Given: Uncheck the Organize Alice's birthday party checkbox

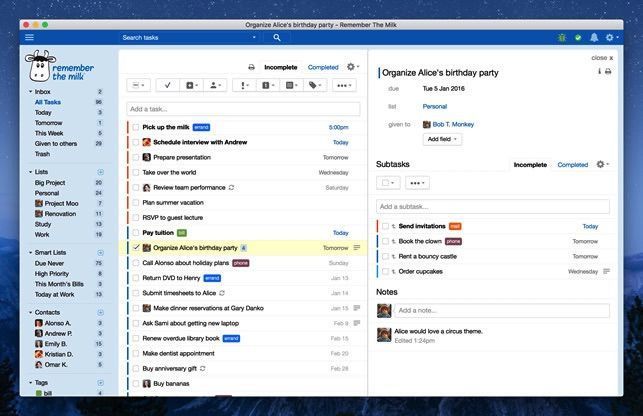Looking at the screenshot, I should 136,247.
